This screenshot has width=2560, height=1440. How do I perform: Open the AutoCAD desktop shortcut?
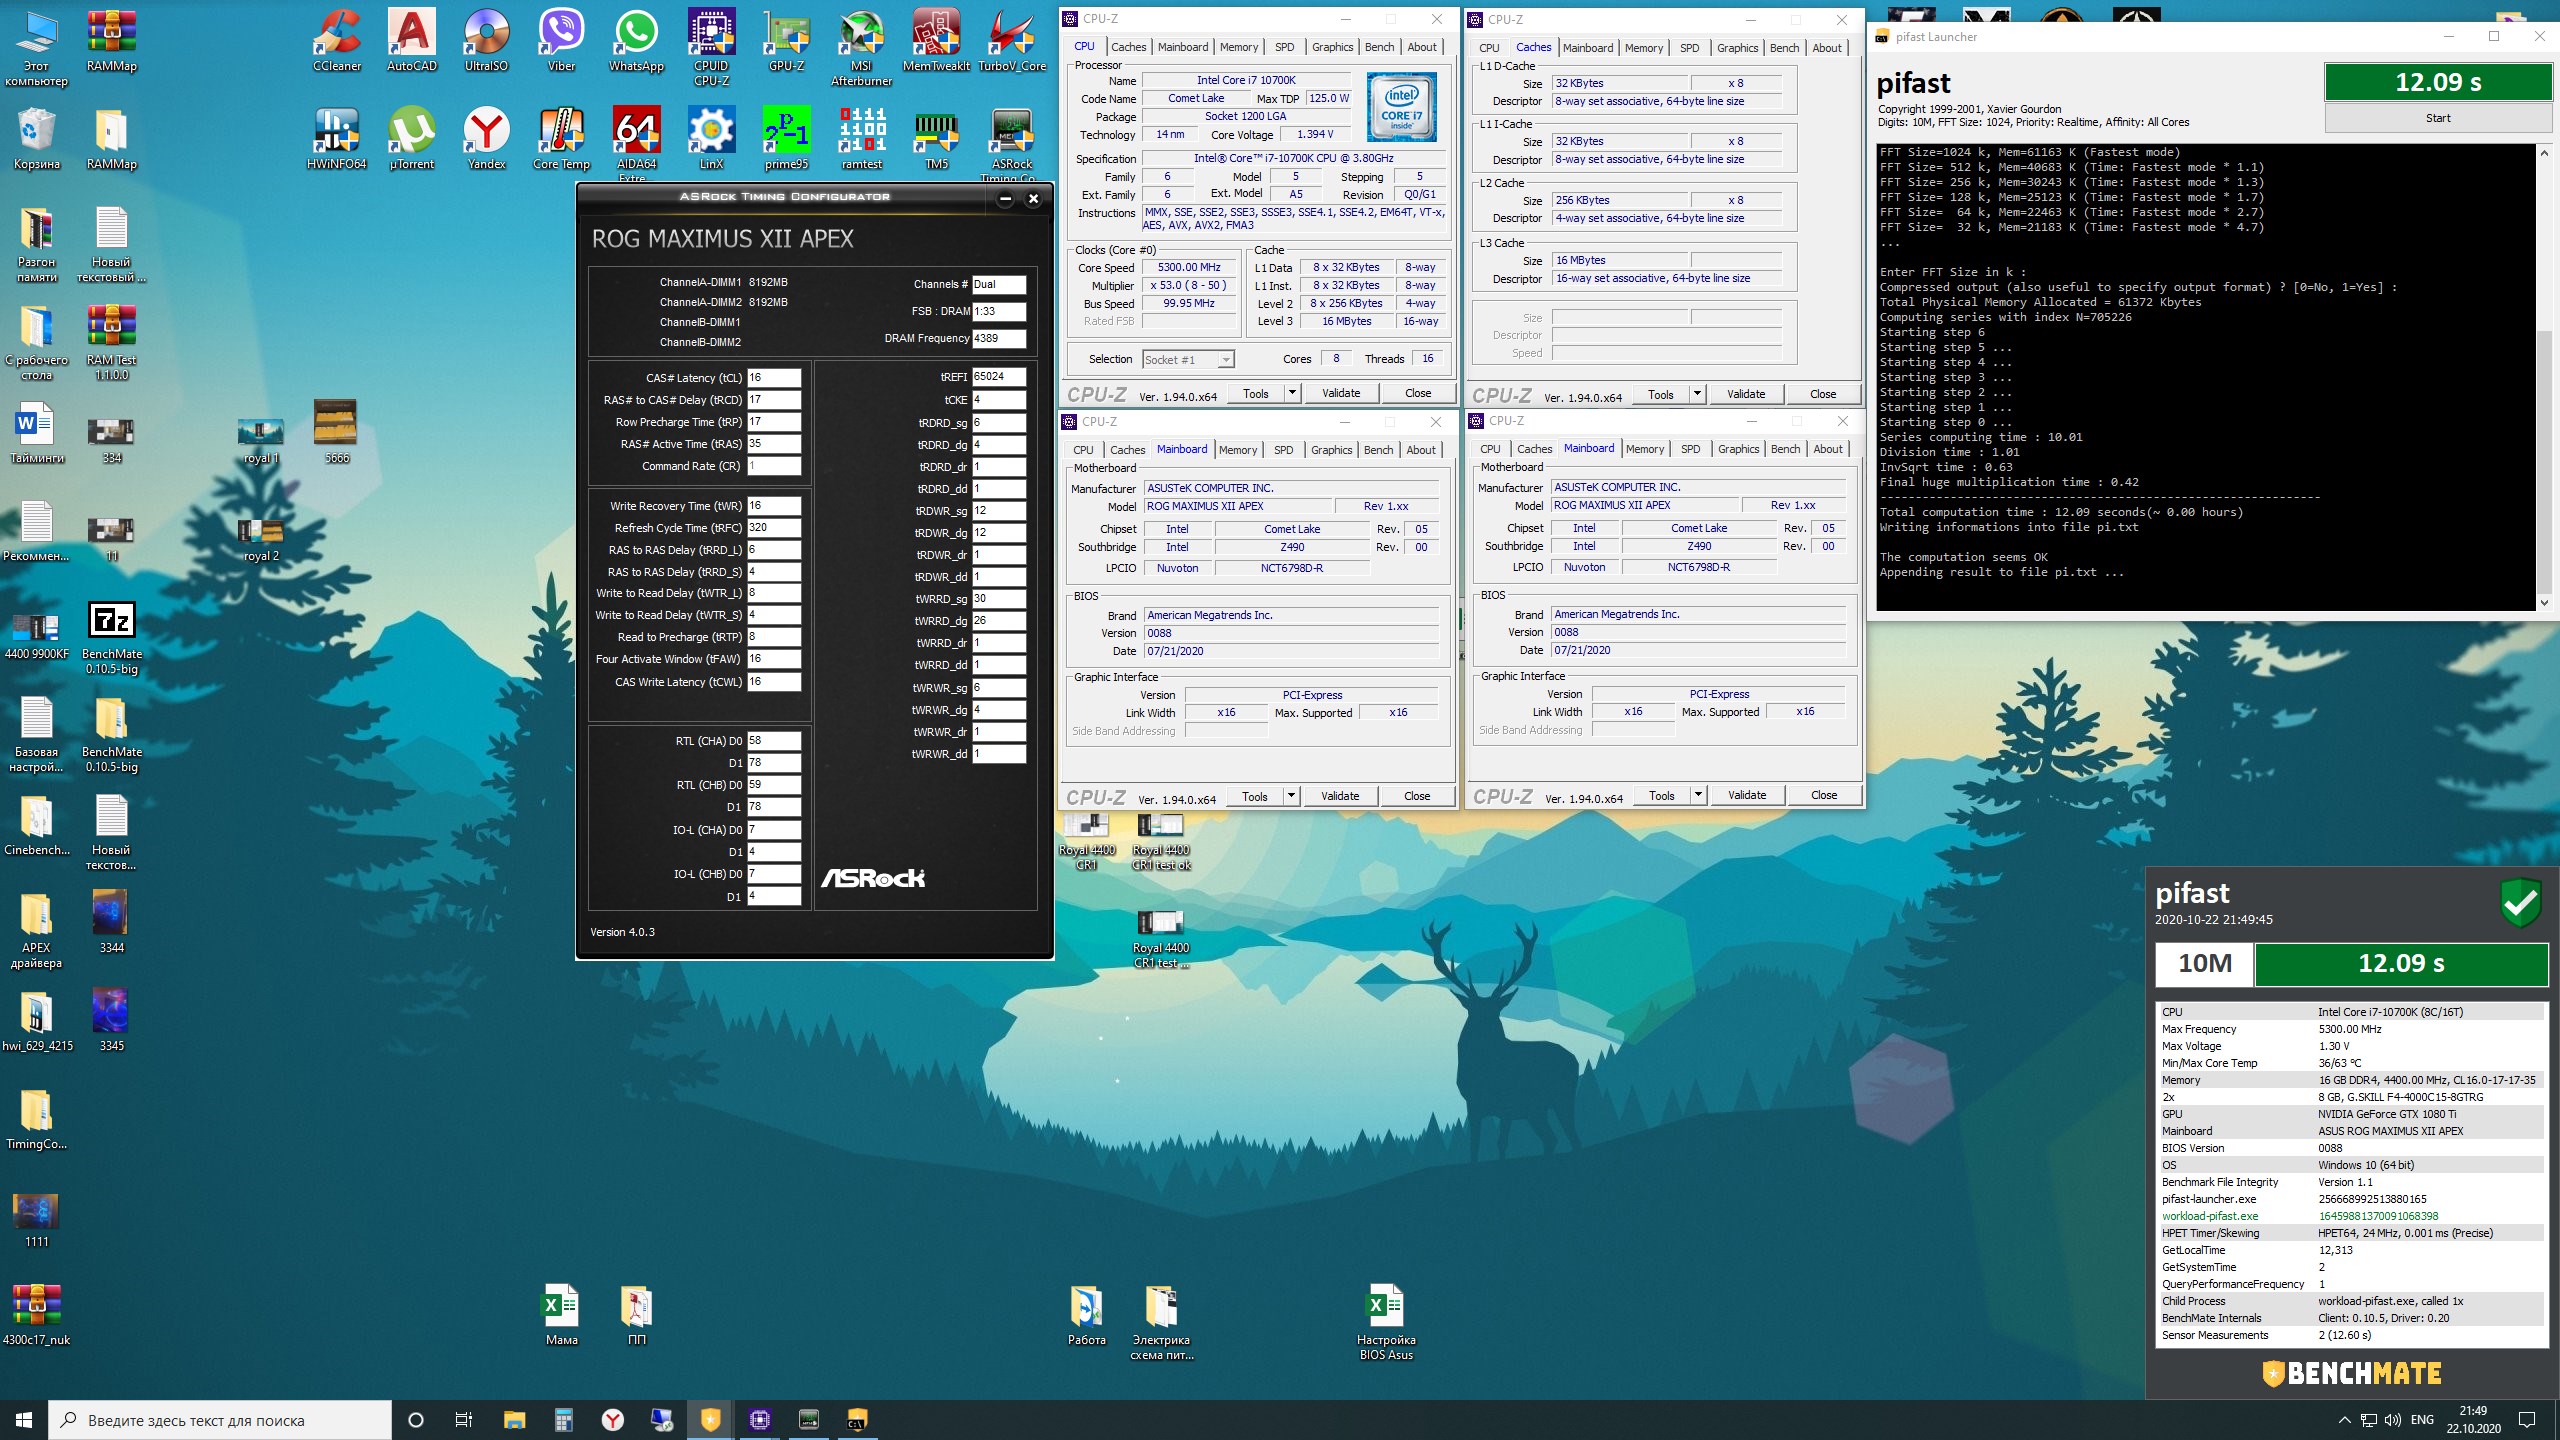coord(412,40)
